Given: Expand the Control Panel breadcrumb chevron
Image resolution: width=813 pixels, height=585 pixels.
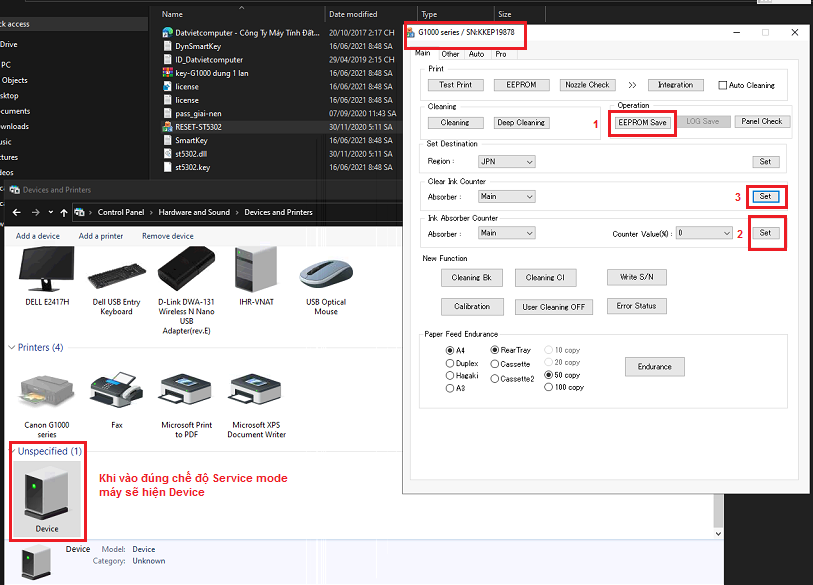Looking at the screenshot, I should pyautogui.click(x=151, y=212).
